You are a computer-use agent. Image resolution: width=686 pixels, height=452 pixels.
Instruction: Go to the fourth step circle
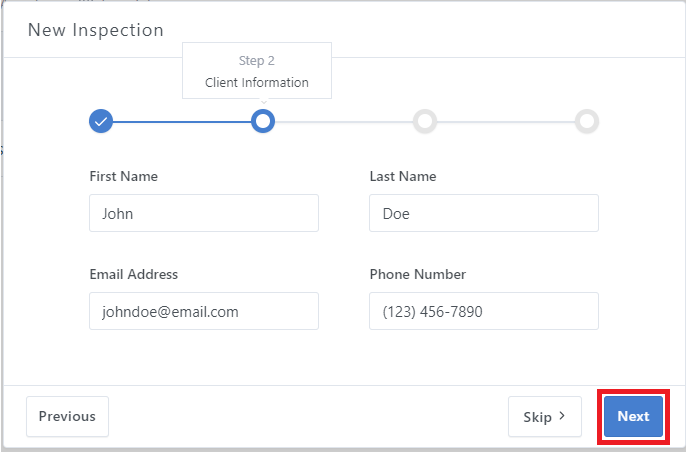(x=587, y=121)
